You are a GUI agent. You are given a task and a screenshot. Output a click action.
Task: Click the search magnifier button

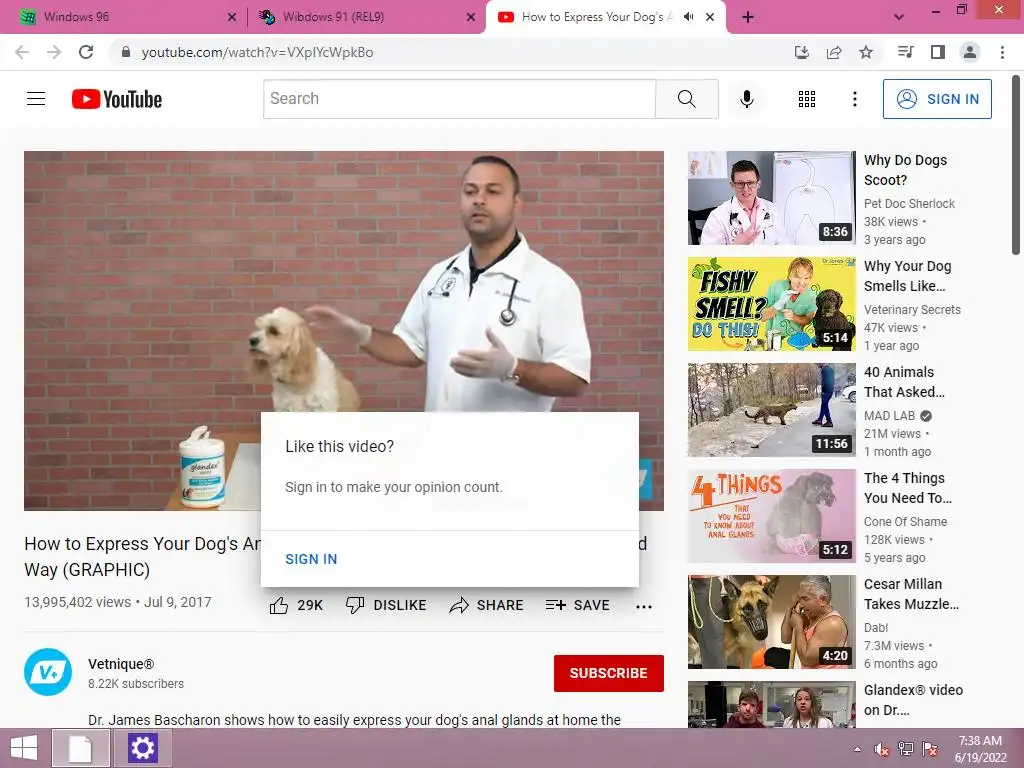pos(686,99)
